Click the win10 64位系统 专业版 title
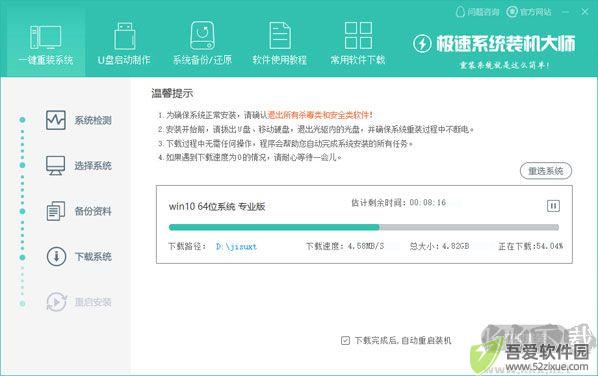 [x=217, y=206]
